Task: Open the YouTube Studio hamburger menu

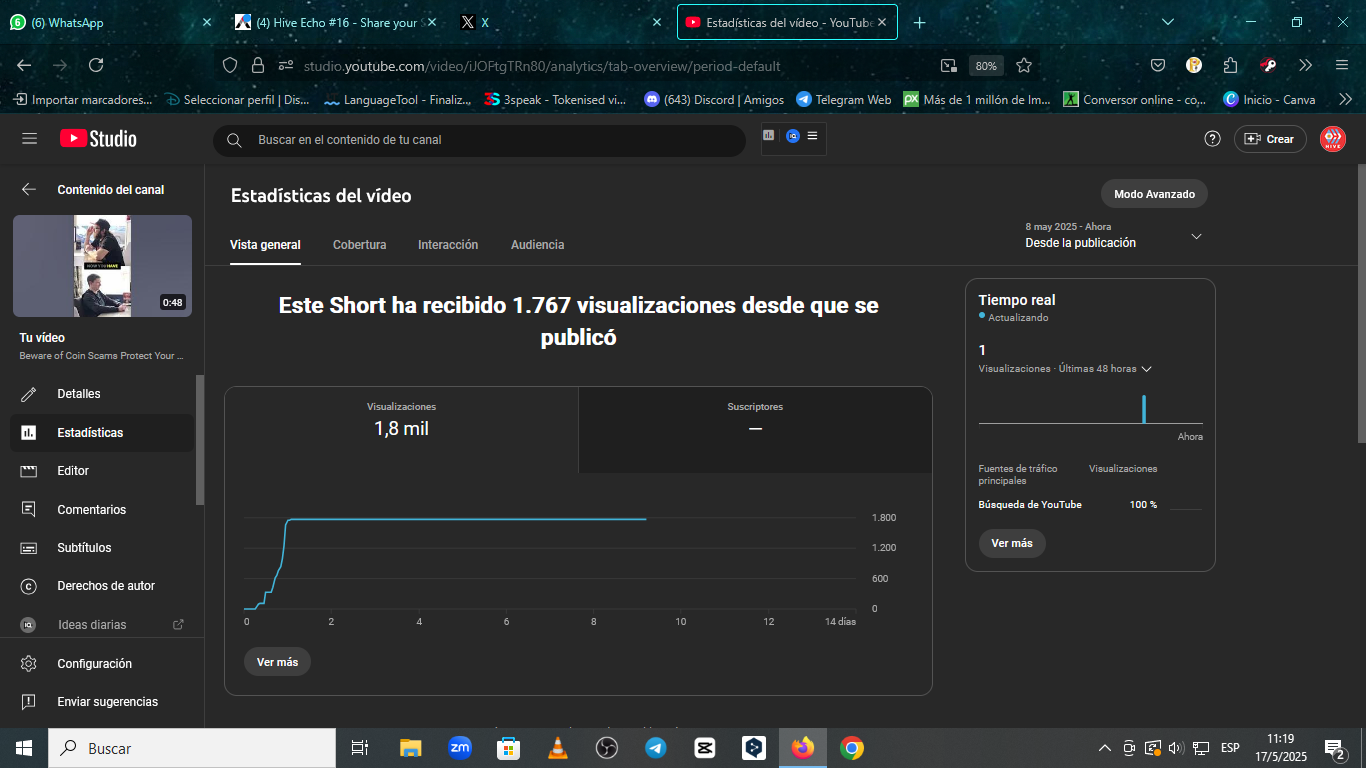Action: (29, 139)
